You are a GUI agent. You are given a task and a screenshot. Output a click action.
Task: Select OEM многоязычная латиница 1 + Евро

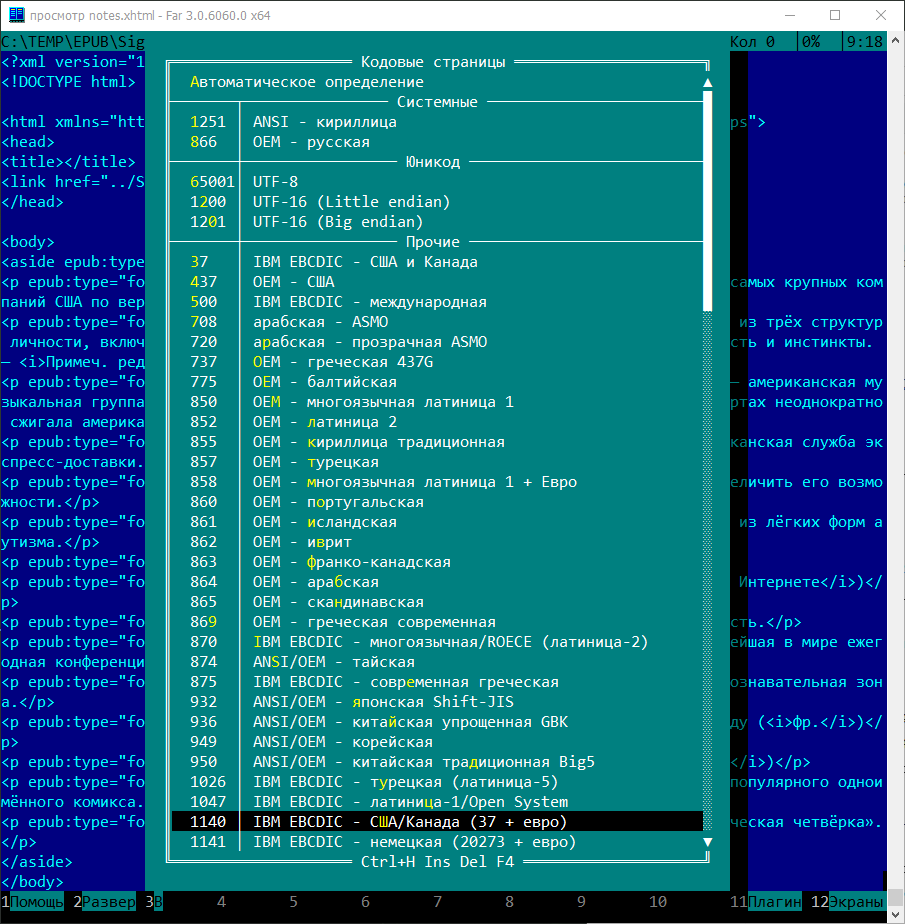(437, 483)
